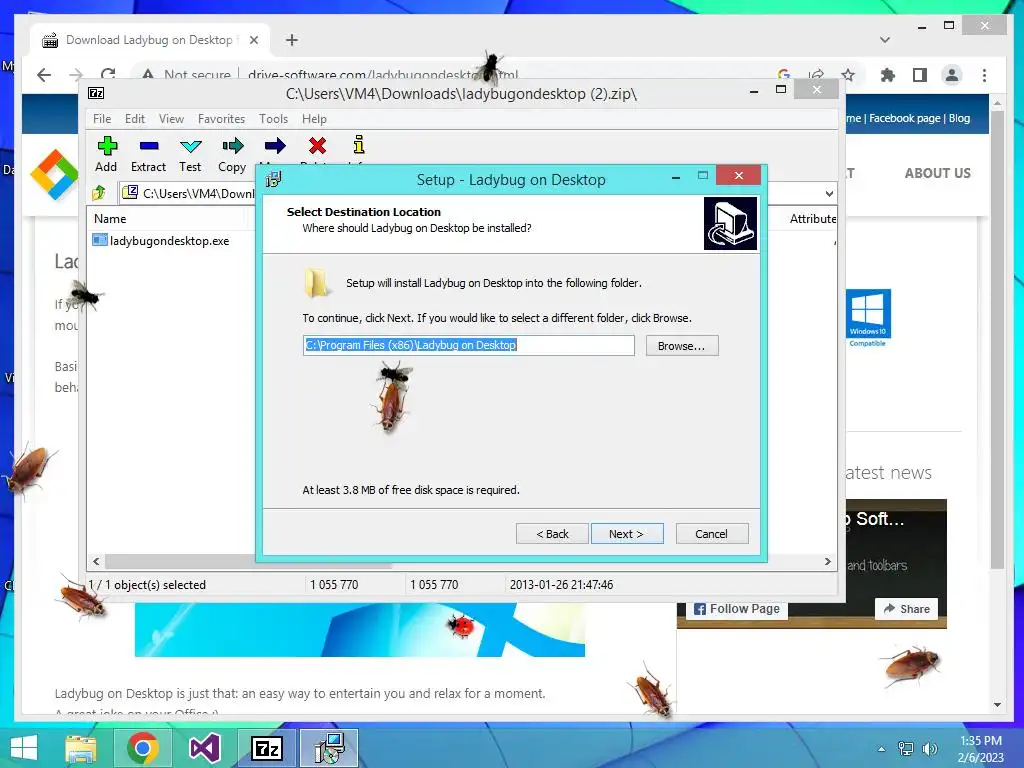The width and height of the screenshot is (1024, 768).
Task: Open Edit menu in 7-Zip
Action: pos(135,119)
